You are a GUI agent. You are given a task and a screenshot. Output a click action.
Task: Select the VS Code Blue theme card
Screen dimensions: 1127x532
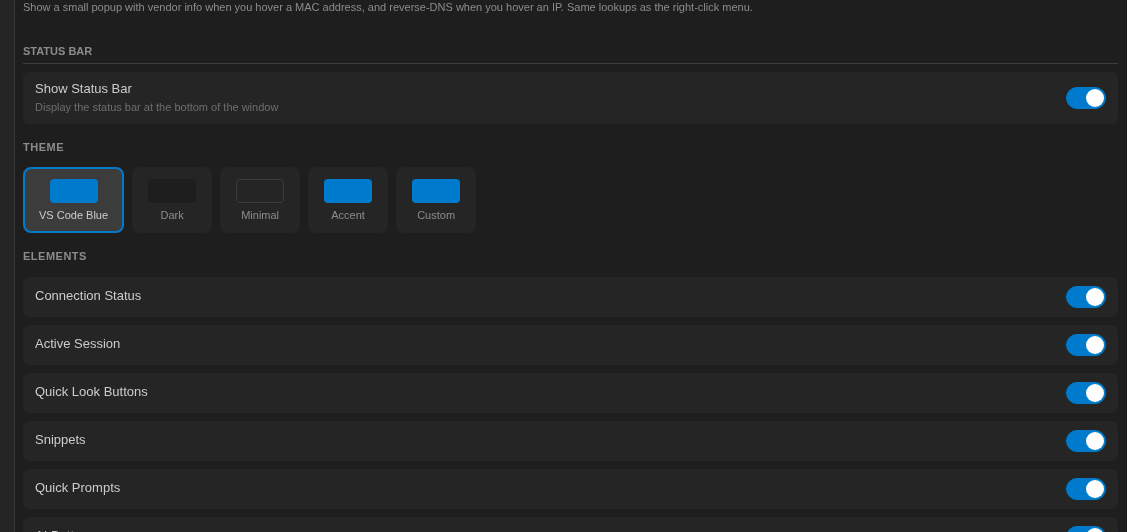pos(73,200)
